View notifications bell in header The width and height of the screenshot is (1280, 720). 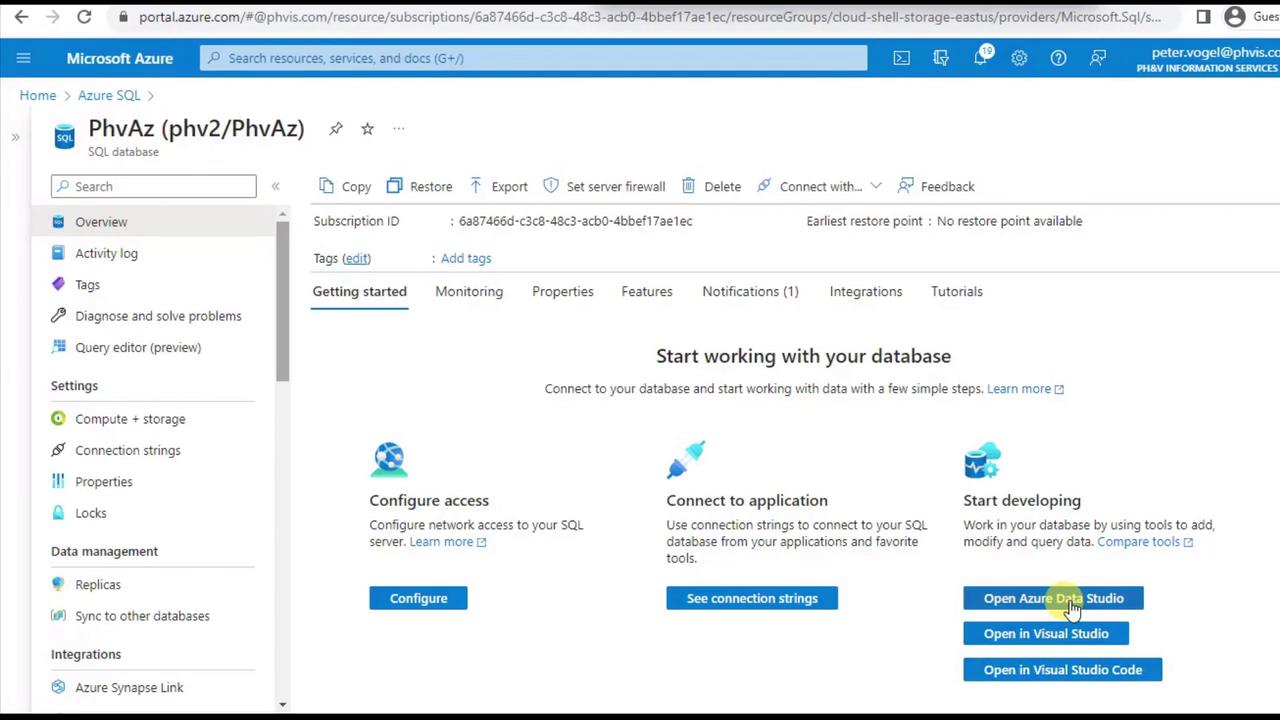point(981,58)
